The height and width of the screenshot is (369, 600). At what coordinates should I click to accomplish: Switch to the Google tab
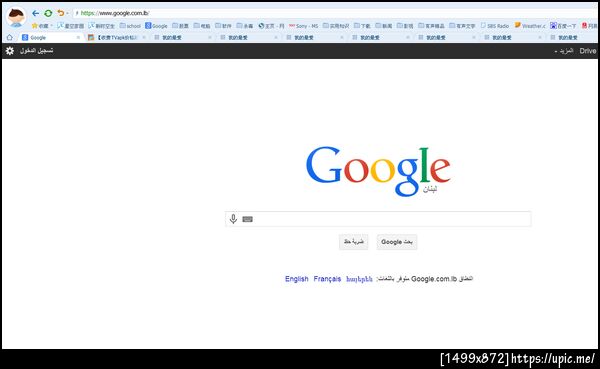[x=51, y=38]
